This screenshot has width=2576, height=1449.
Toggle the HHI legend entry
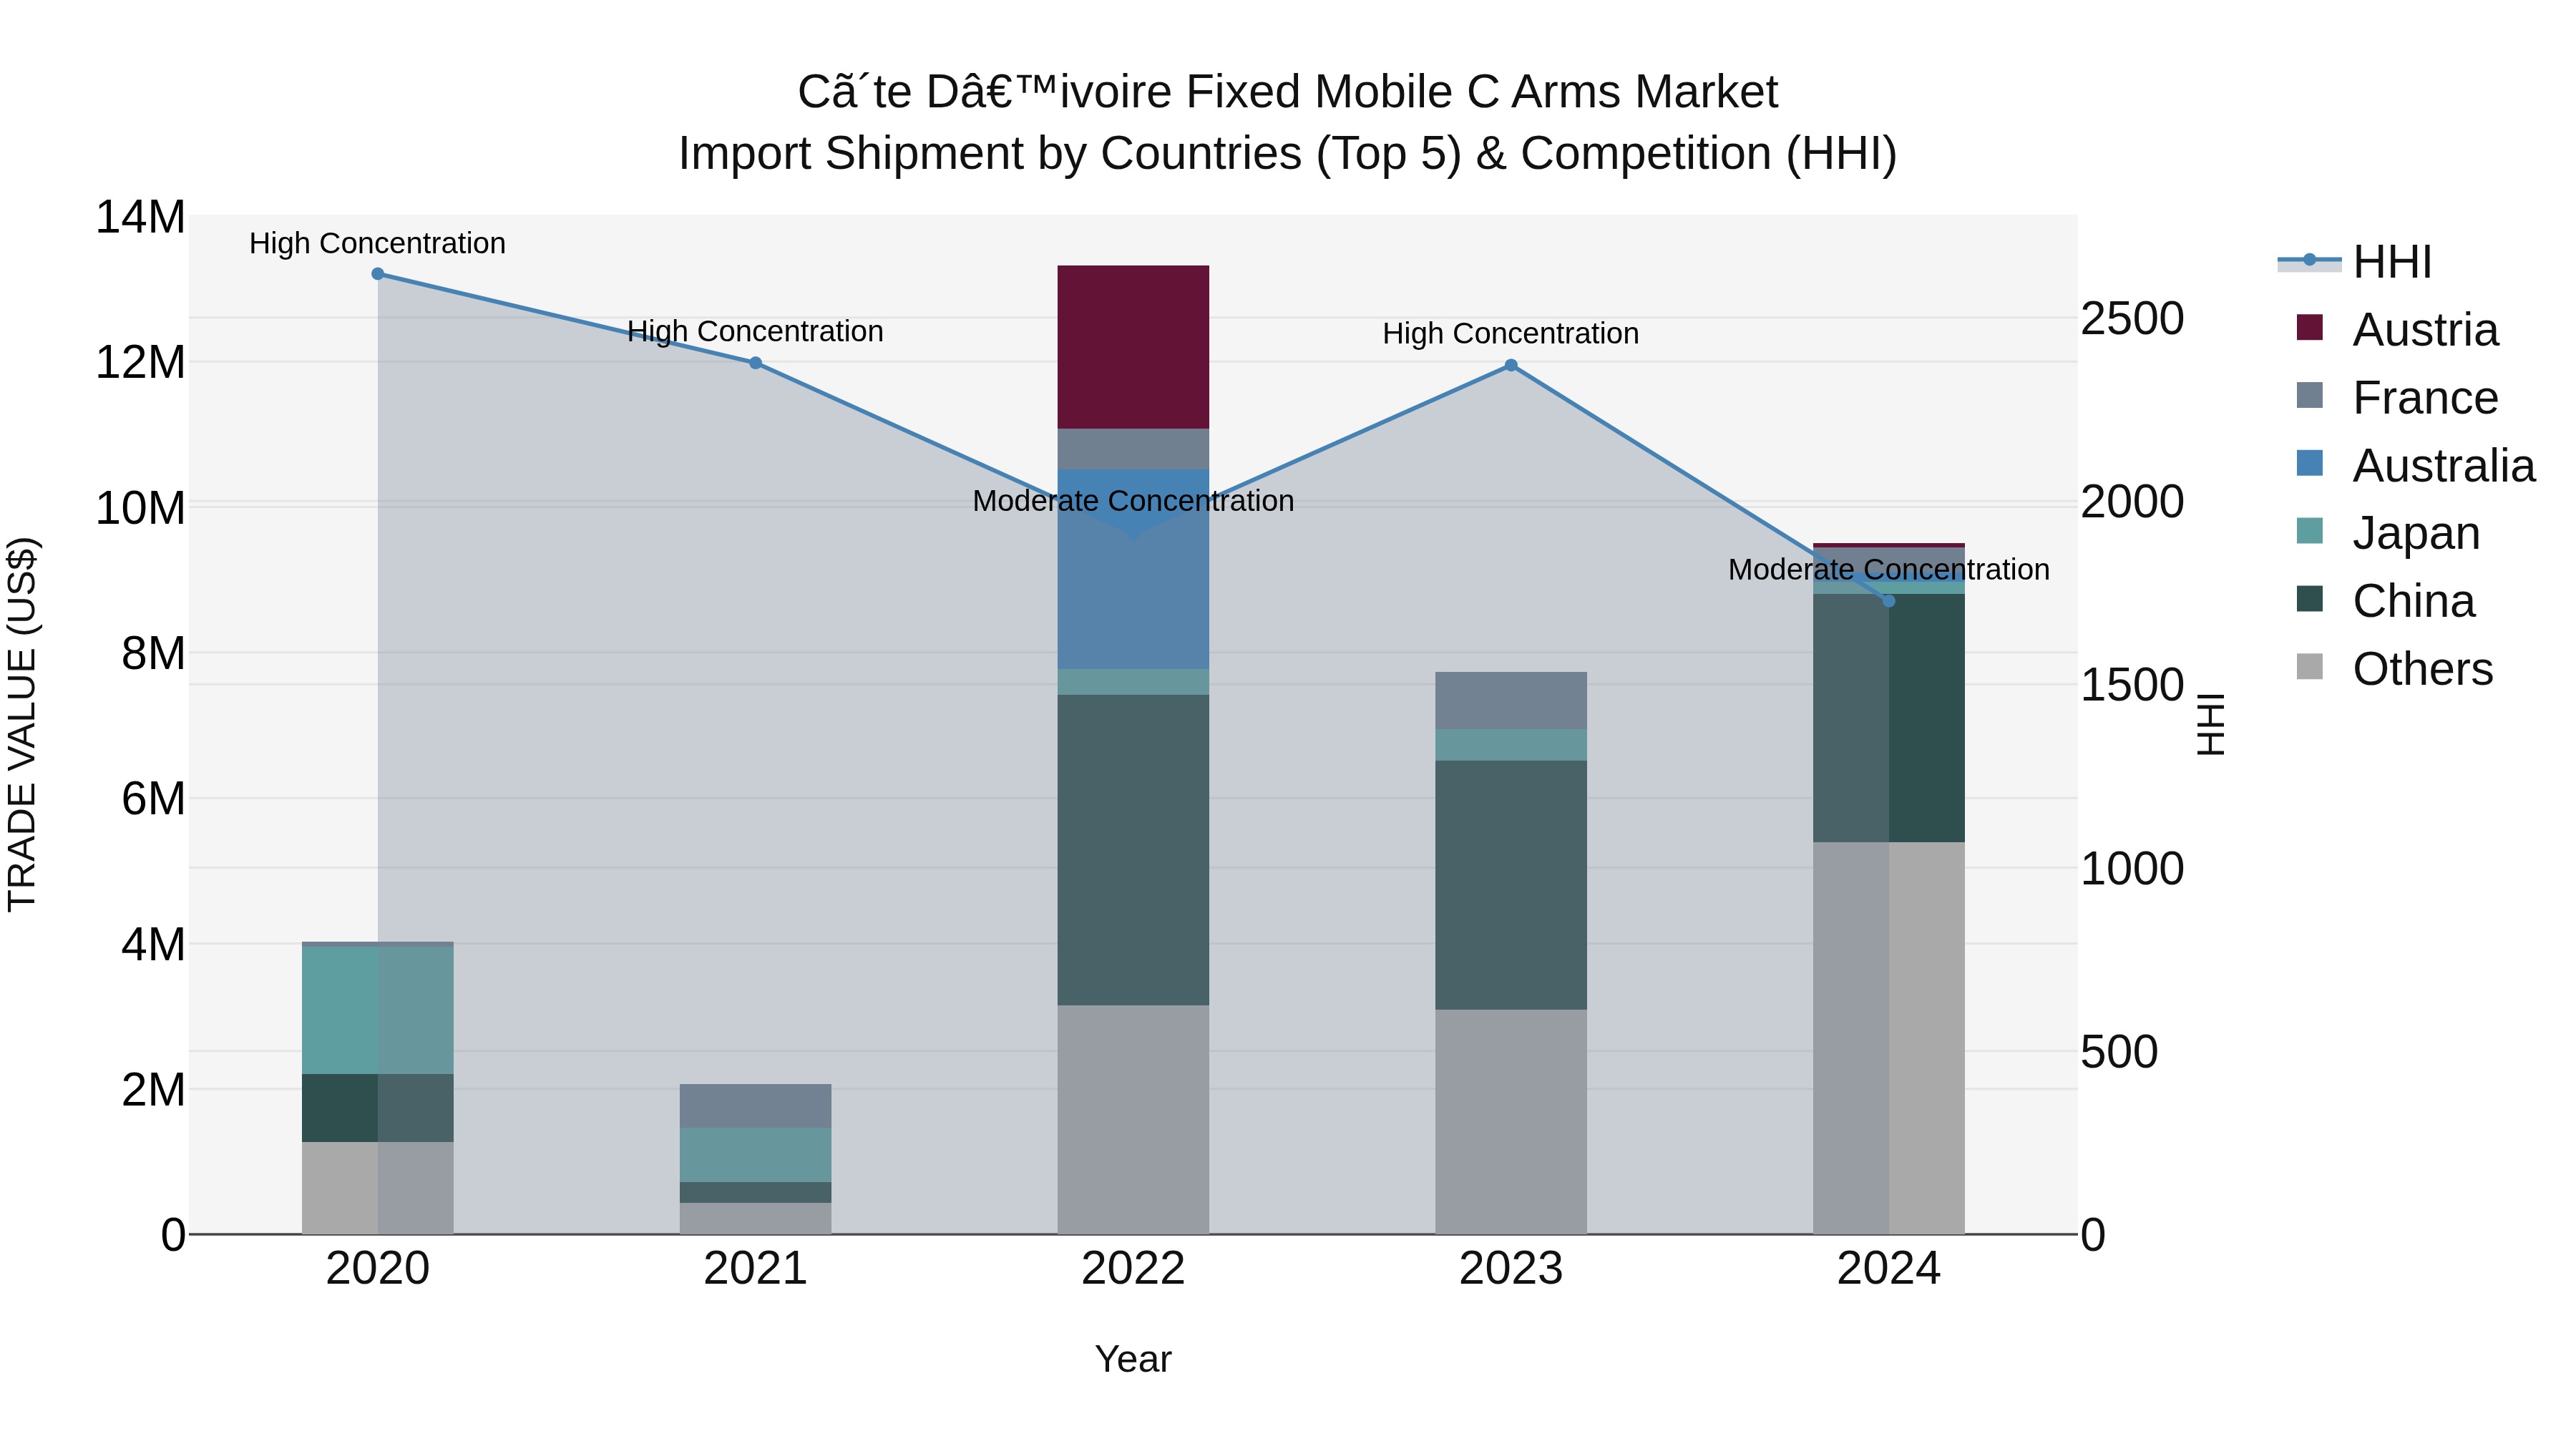coord(2355,262)
